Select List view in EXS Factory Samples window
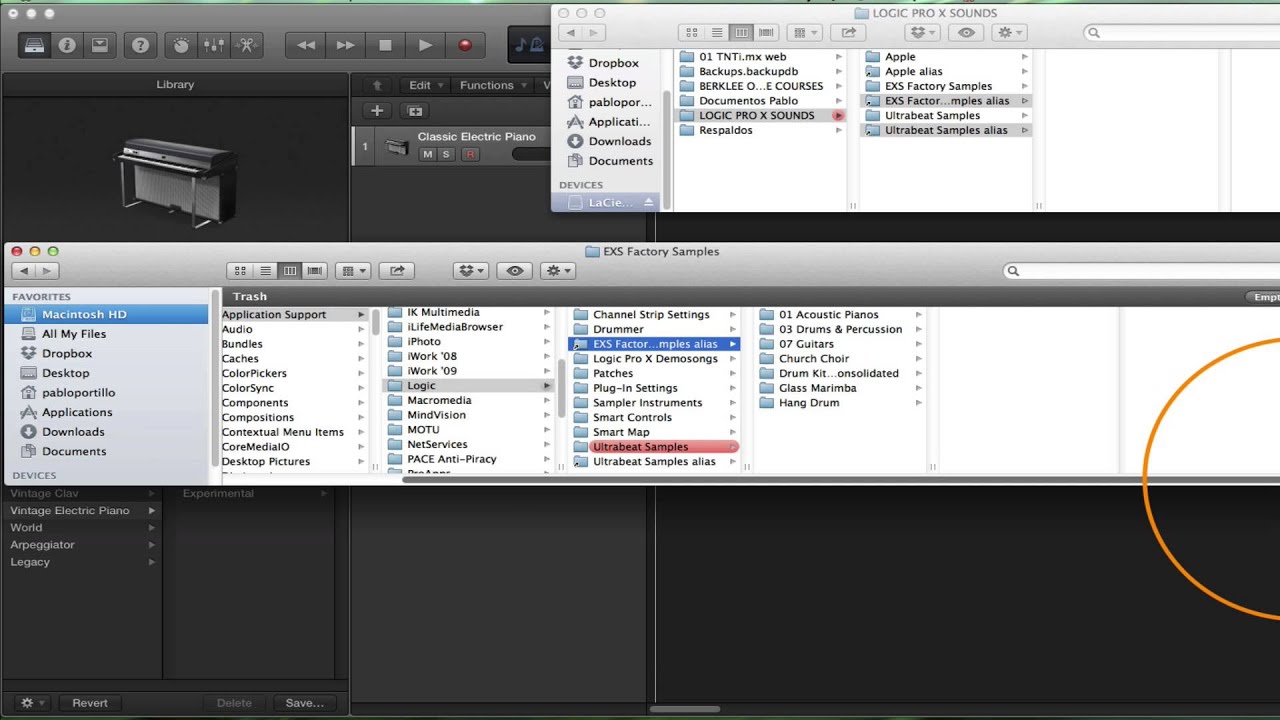This screenshot has width=1280, height=720. coord(265,271)
